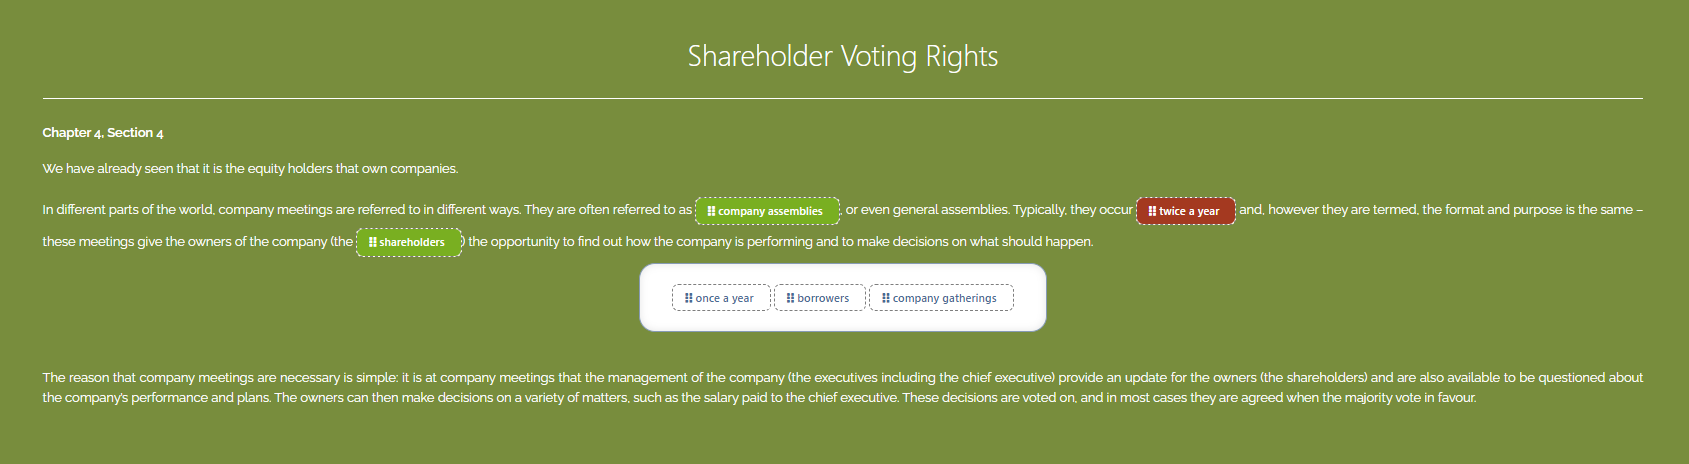Viewport: 1689px width, 464px height.
Task: Click the grip handle on borrowers option
Action: 790,298
